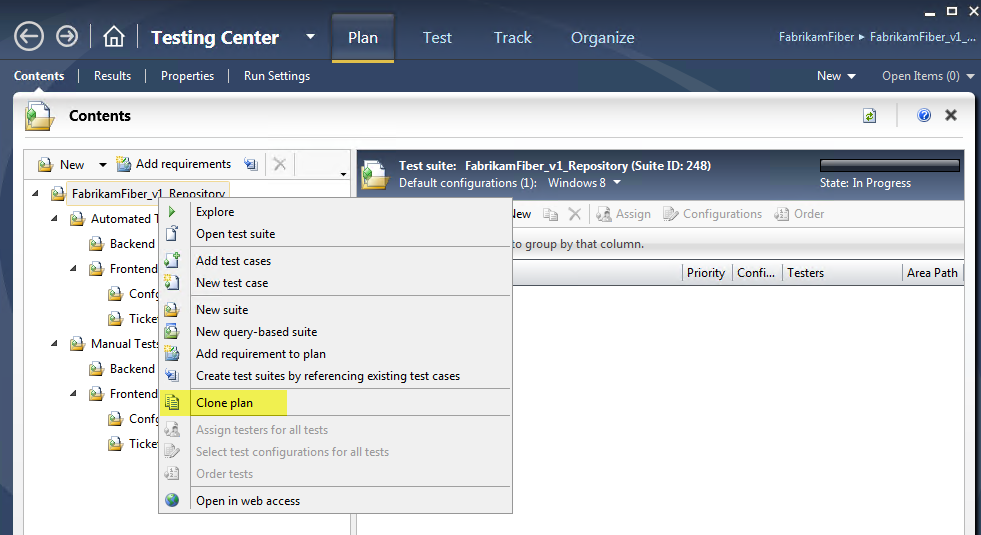Screen dimensions: 981x535
Task: Switch to the Test tab
Action: tap(437, 38)
